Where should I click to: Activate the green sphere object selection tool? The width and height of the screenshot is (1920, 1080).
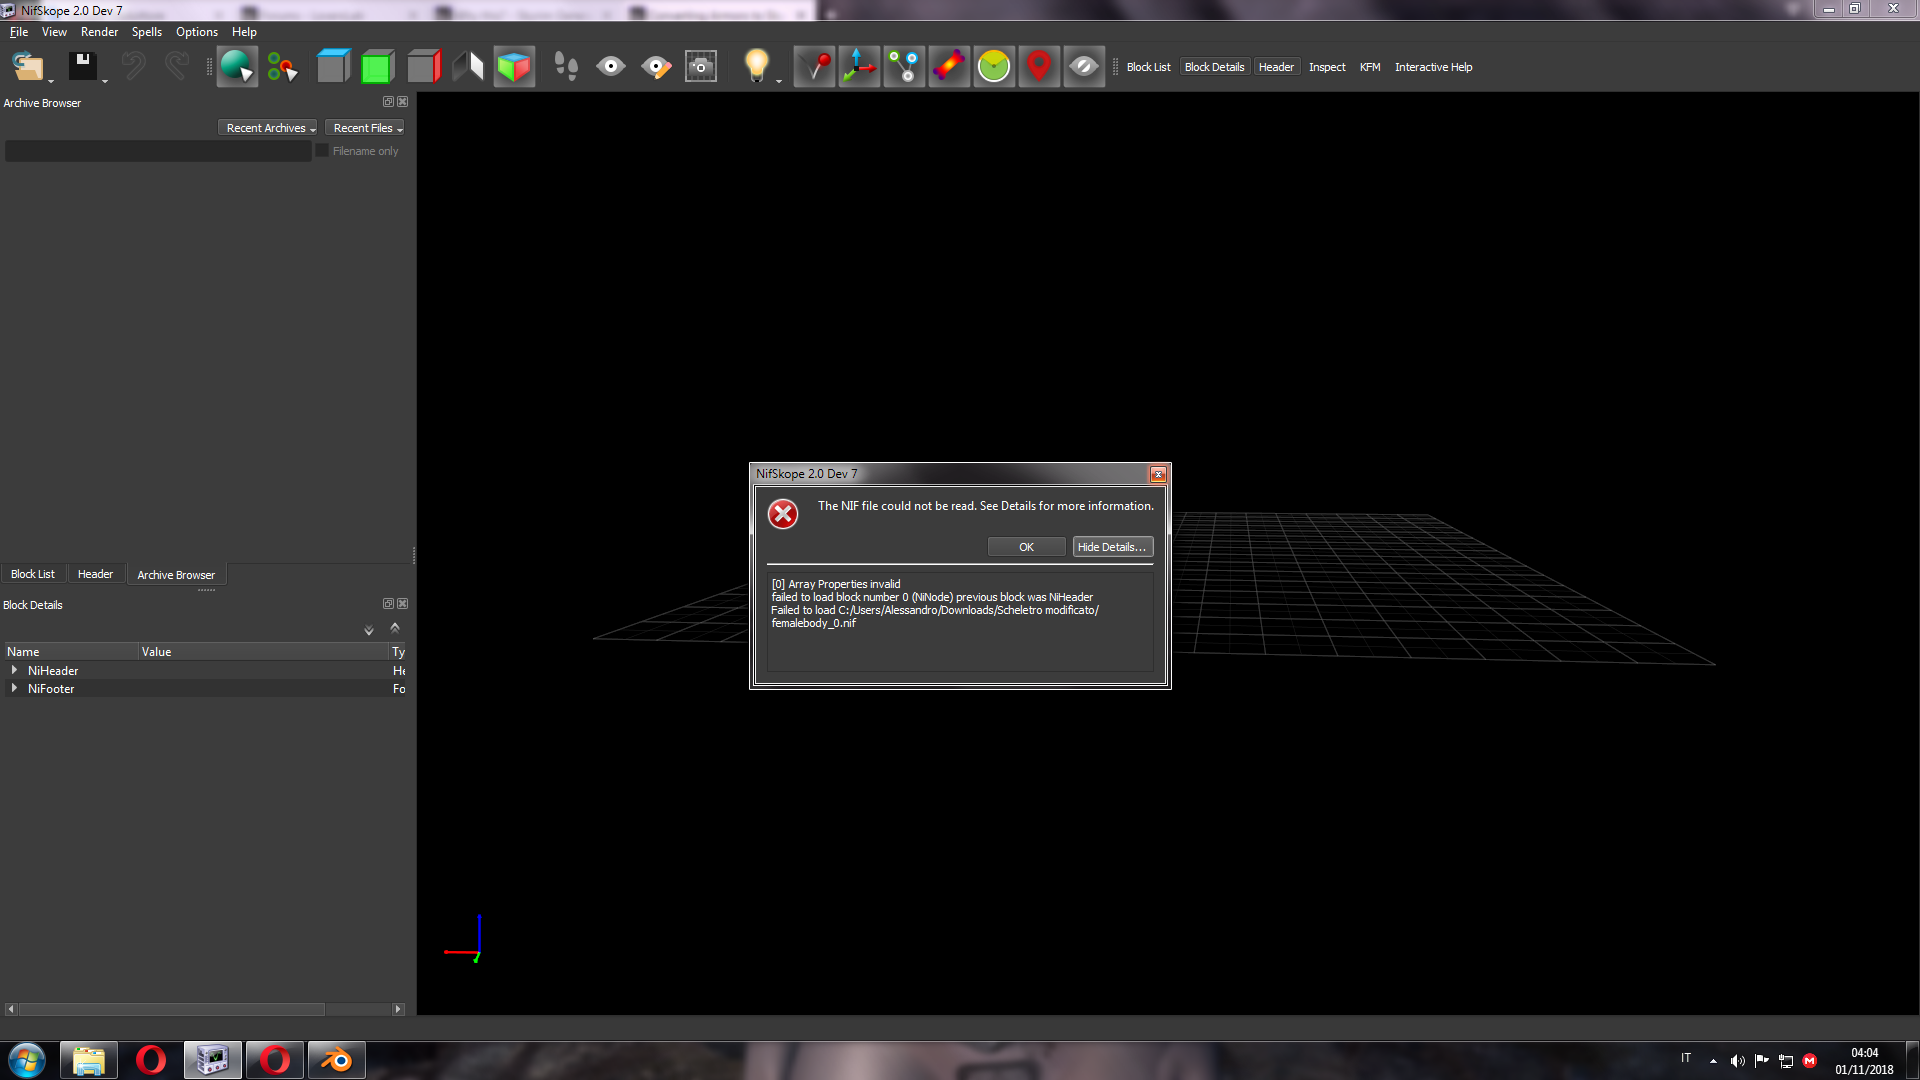(237, 67)
